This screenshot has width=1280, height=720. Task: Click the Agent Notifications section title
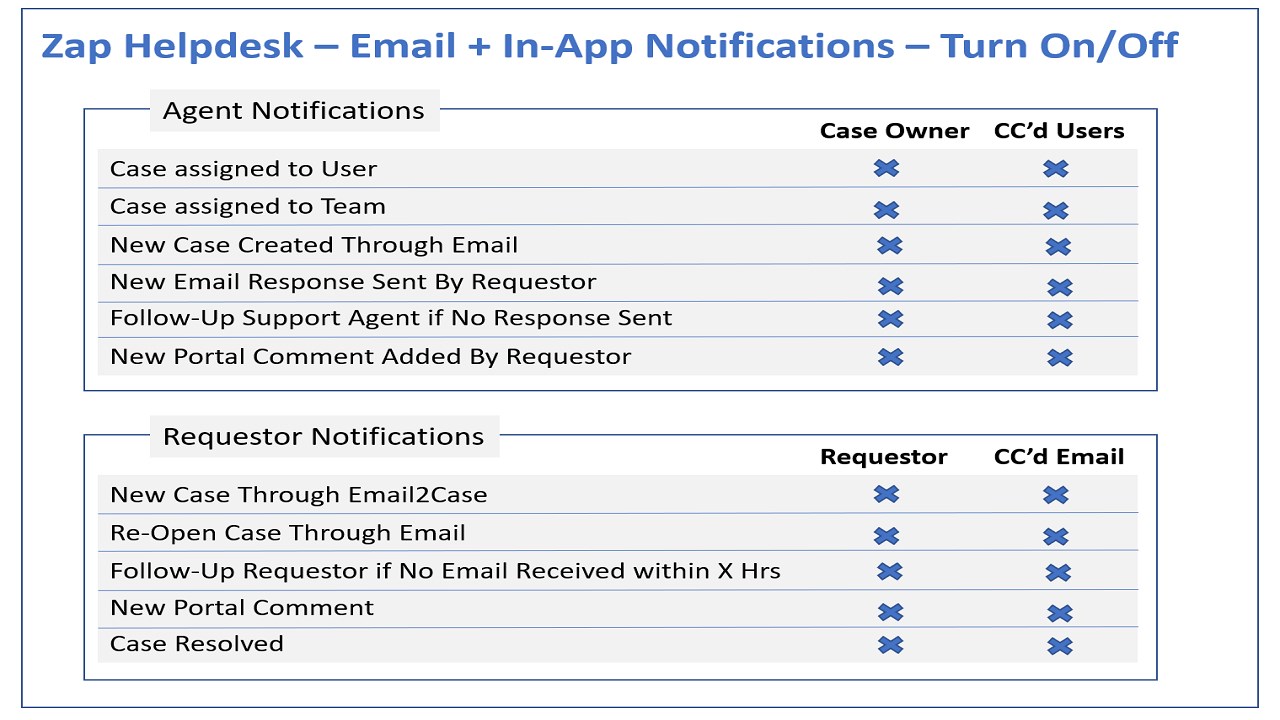(x=294, y=111)
